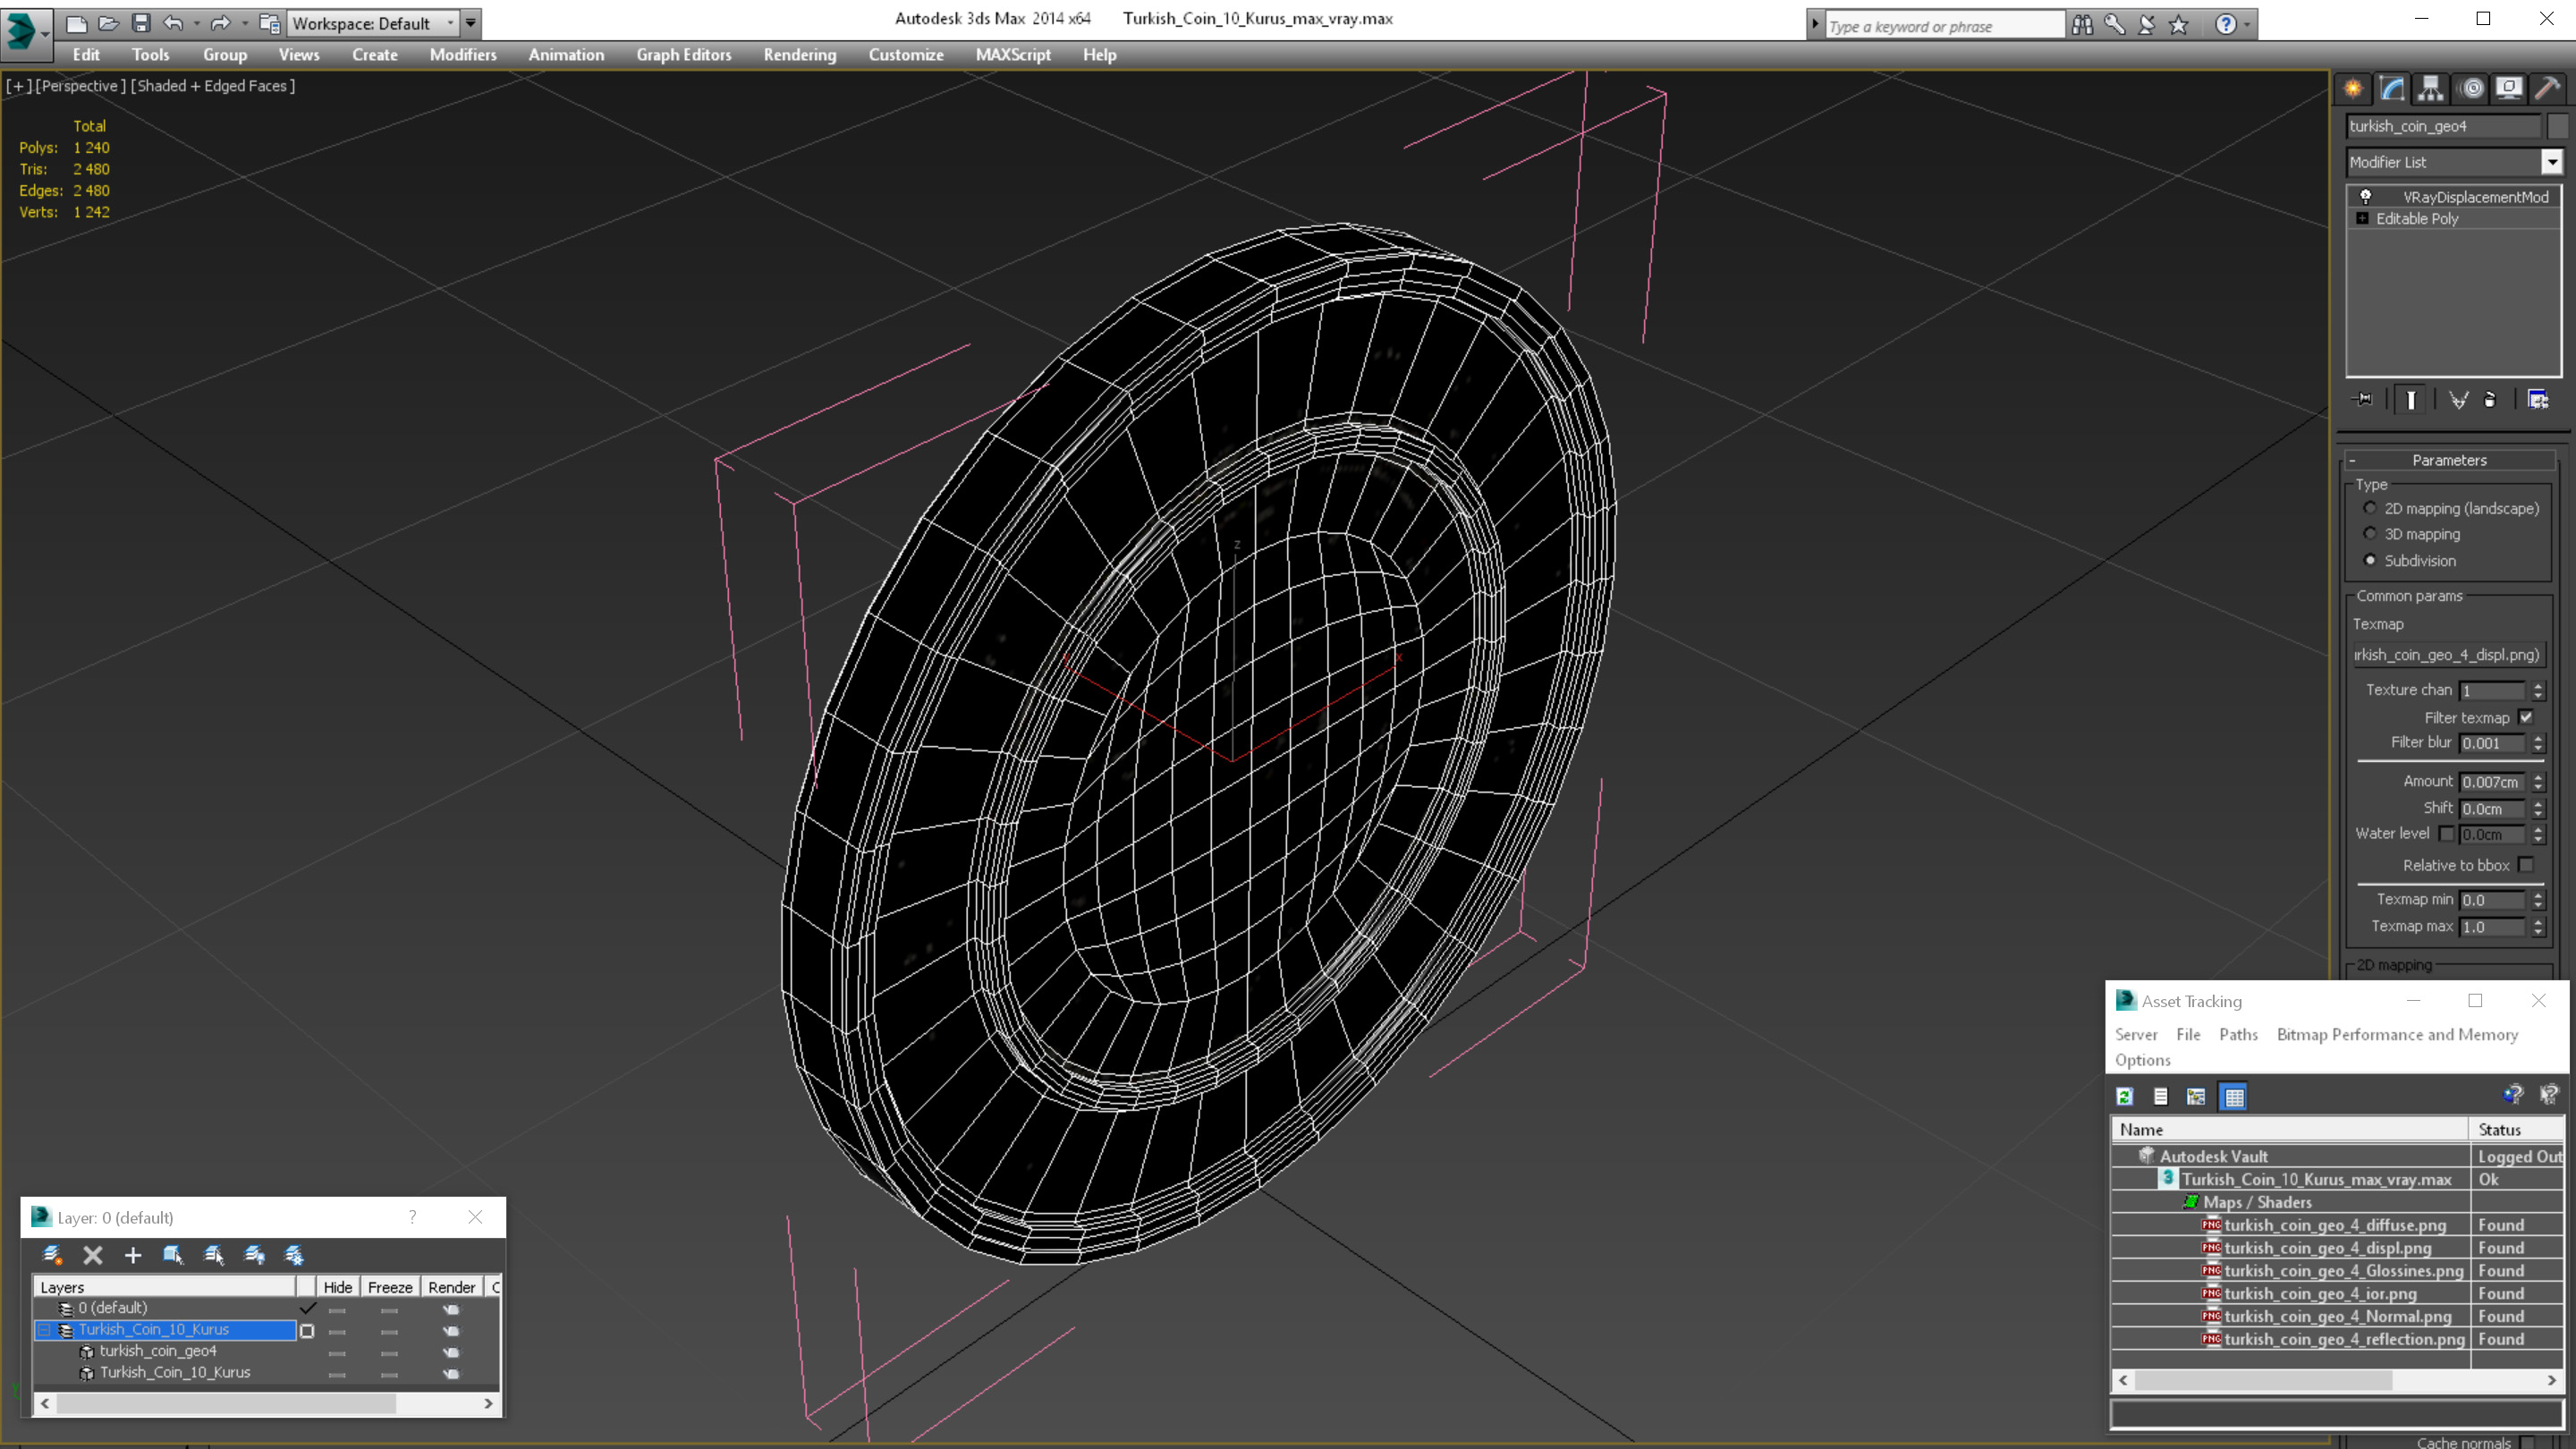Toggle the 2D mapping landscape radio button
The image size is (2576, 1449).
coord(2371,508)
